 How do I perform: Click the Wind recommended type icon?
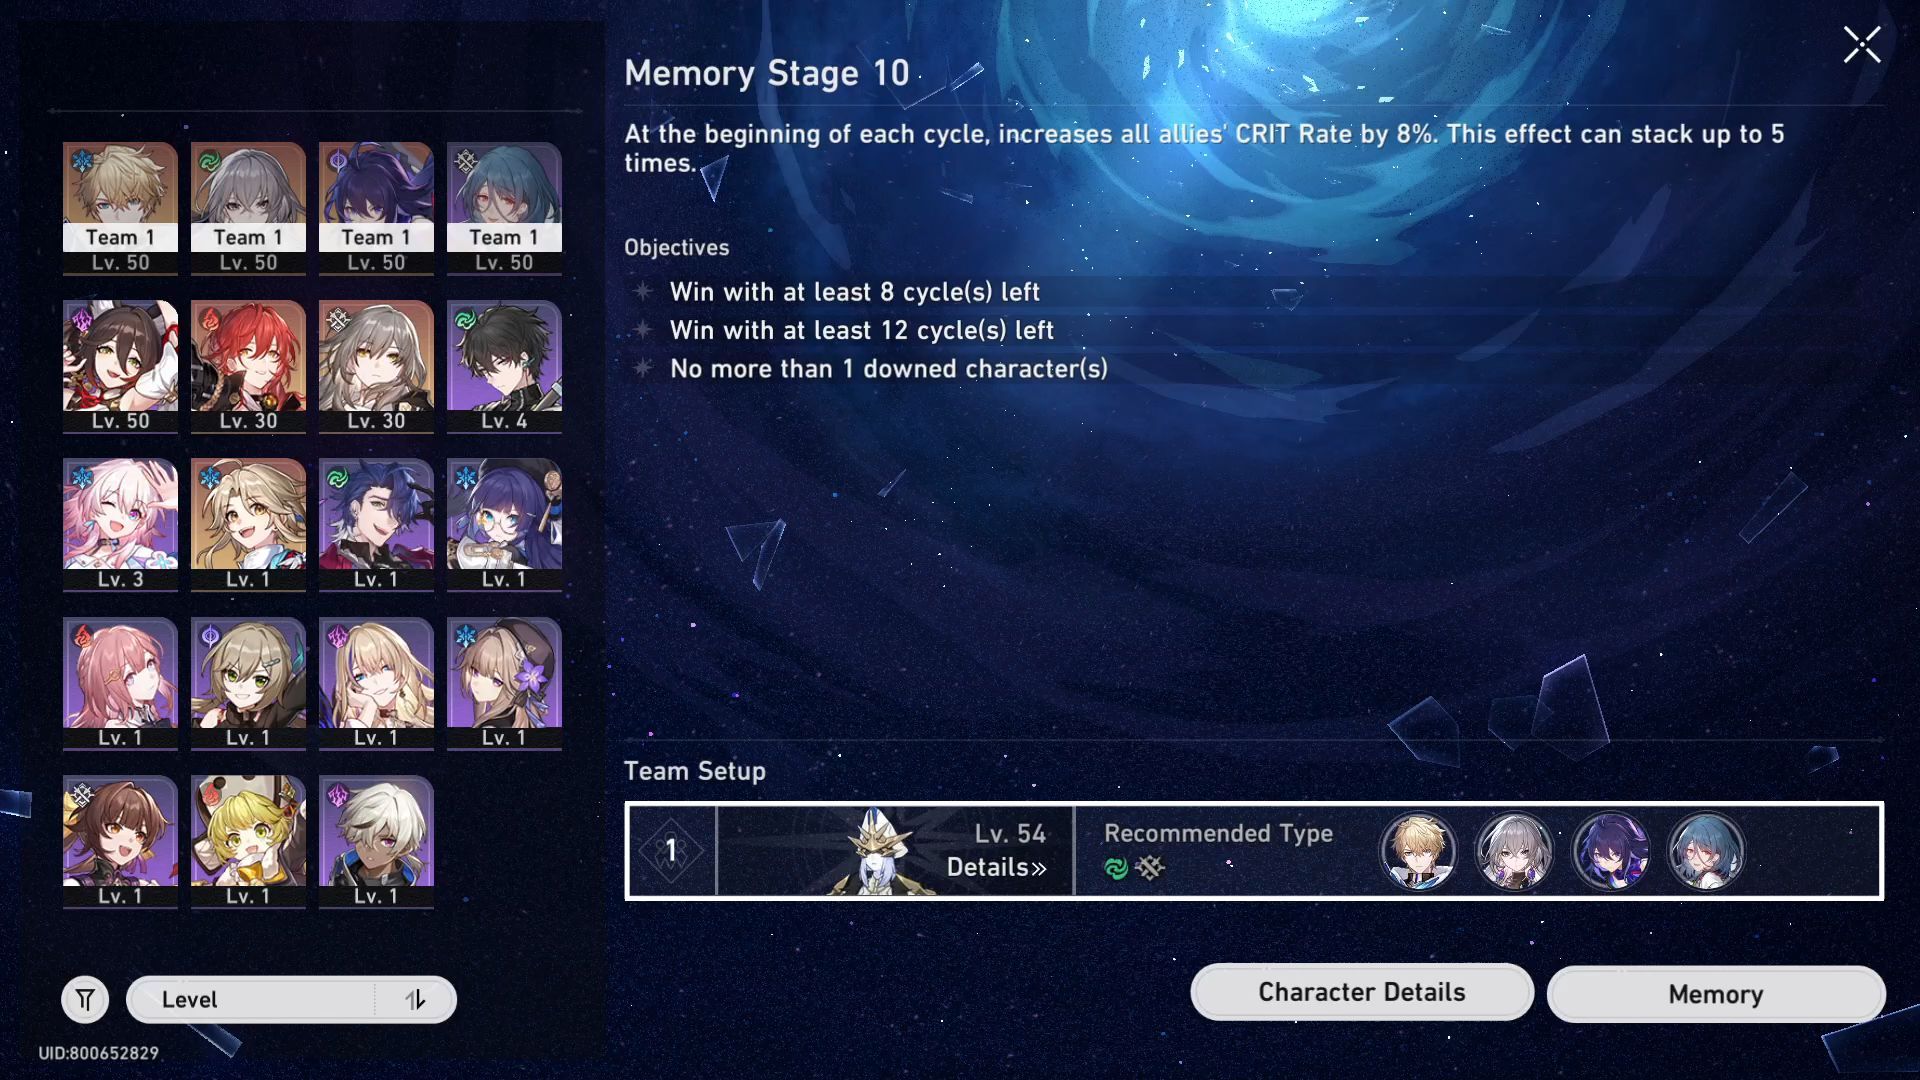click(1116, 868)
